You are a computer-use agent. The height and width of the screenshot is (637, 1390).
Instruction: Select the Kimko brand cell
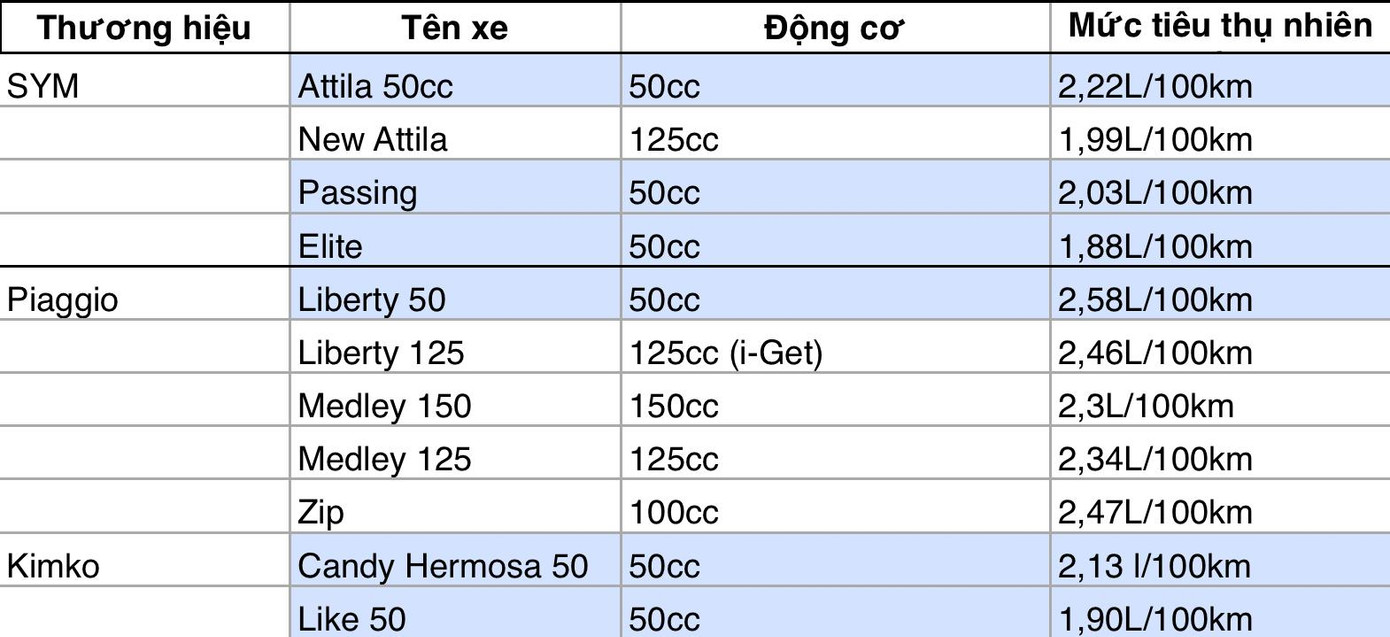click(54, 566)
